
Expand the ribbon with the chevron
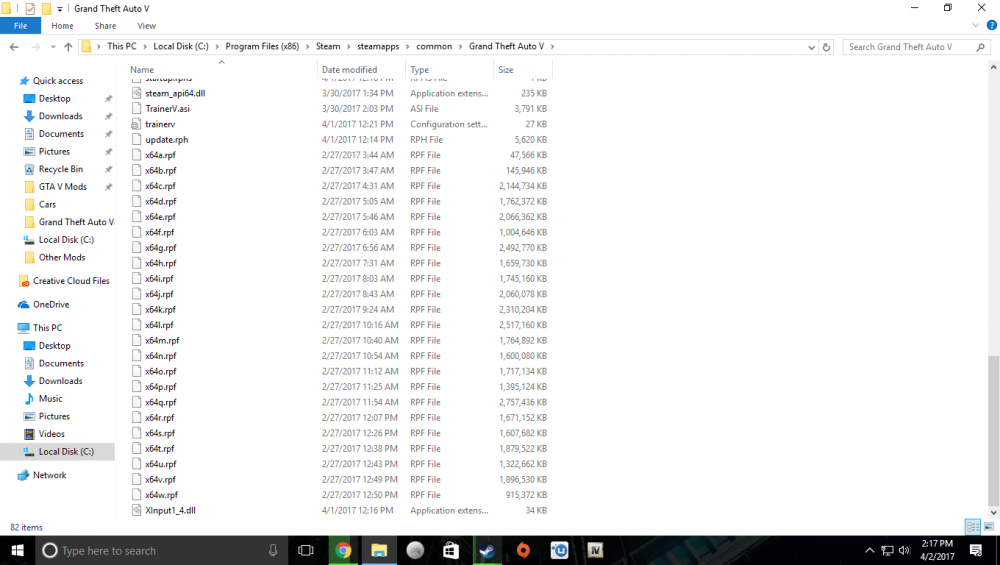tap(975, 26)
